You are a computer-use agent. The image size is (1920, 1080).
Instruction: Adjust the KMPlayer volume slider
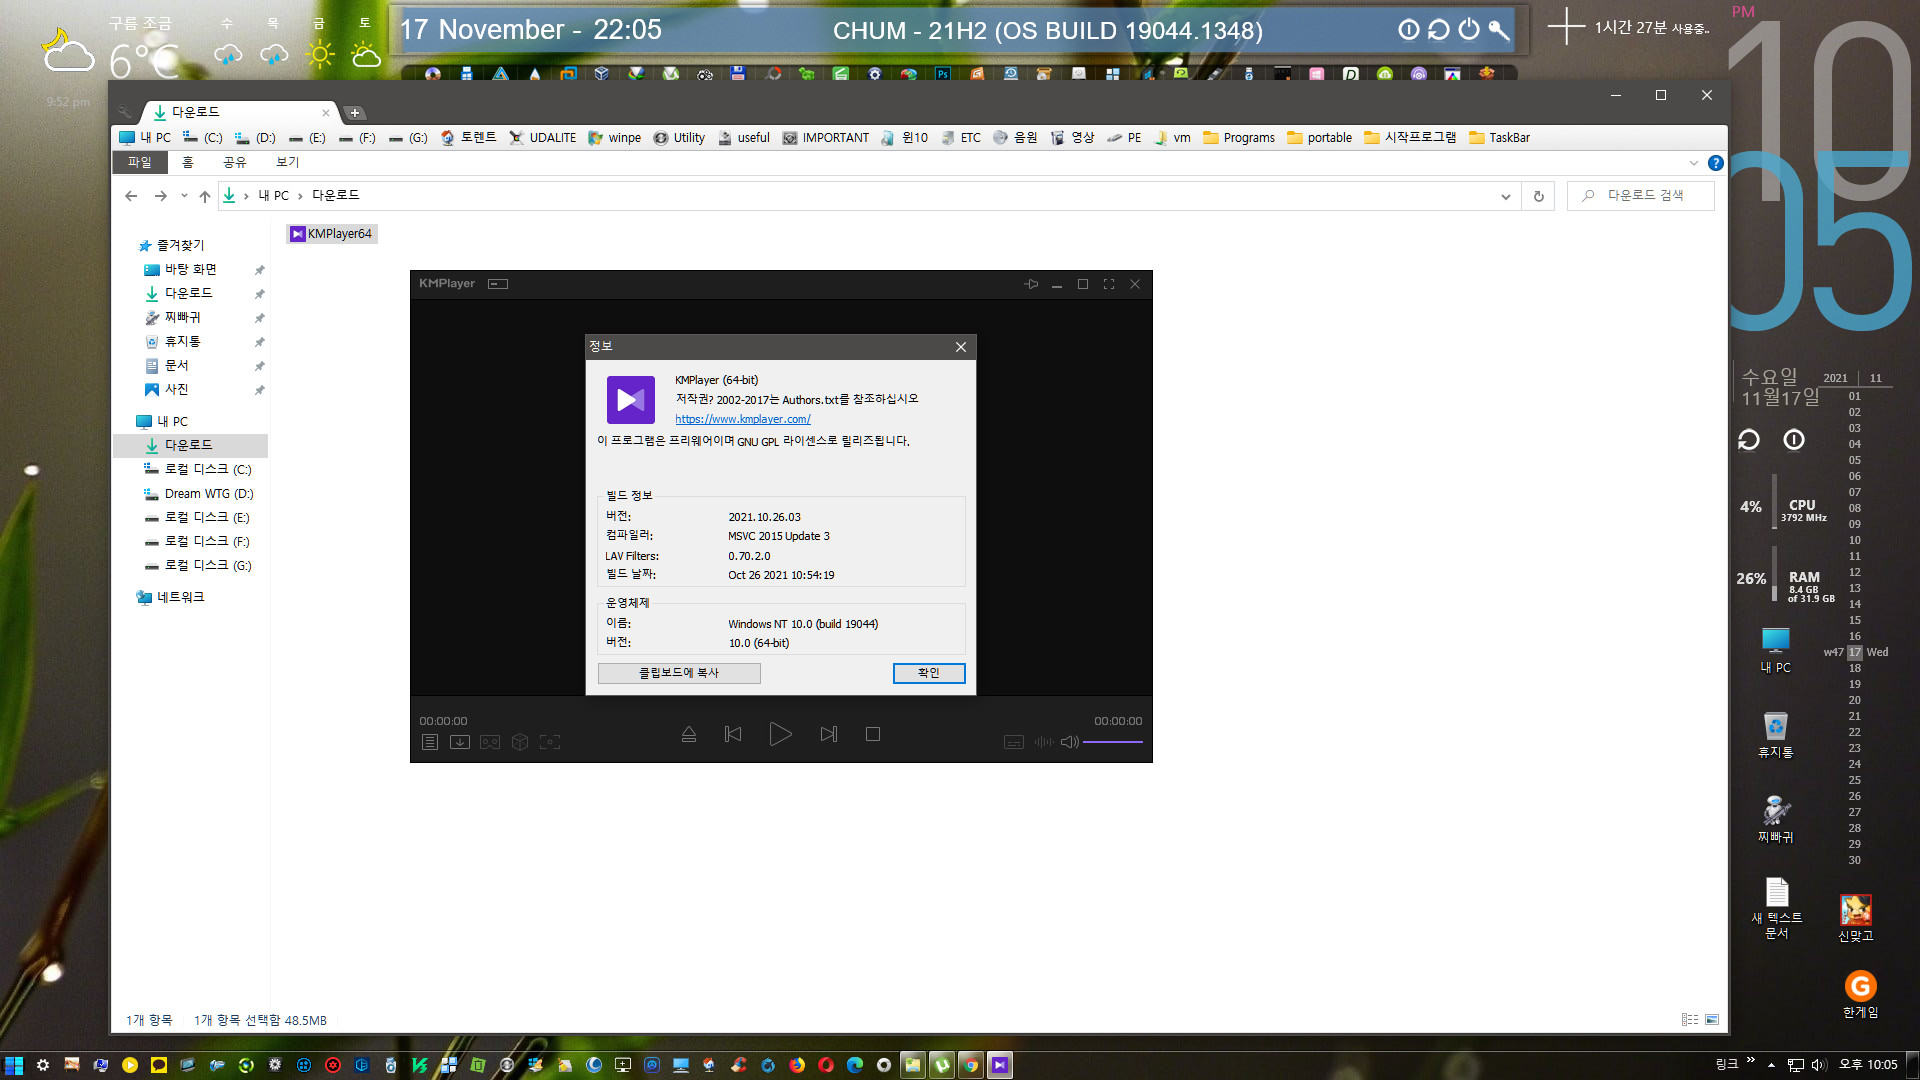(x=1113, y=742)
